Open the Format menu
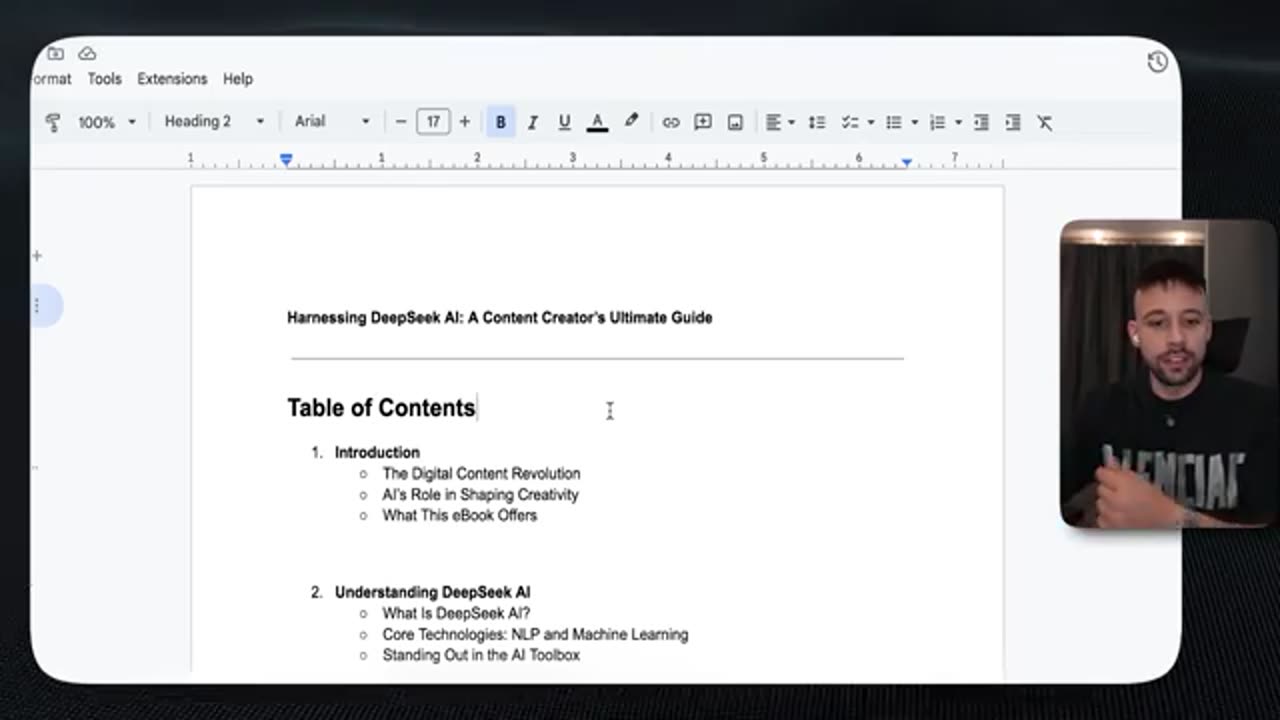The height and width of the screenshot is (720, 1280). tap(52, 78)
